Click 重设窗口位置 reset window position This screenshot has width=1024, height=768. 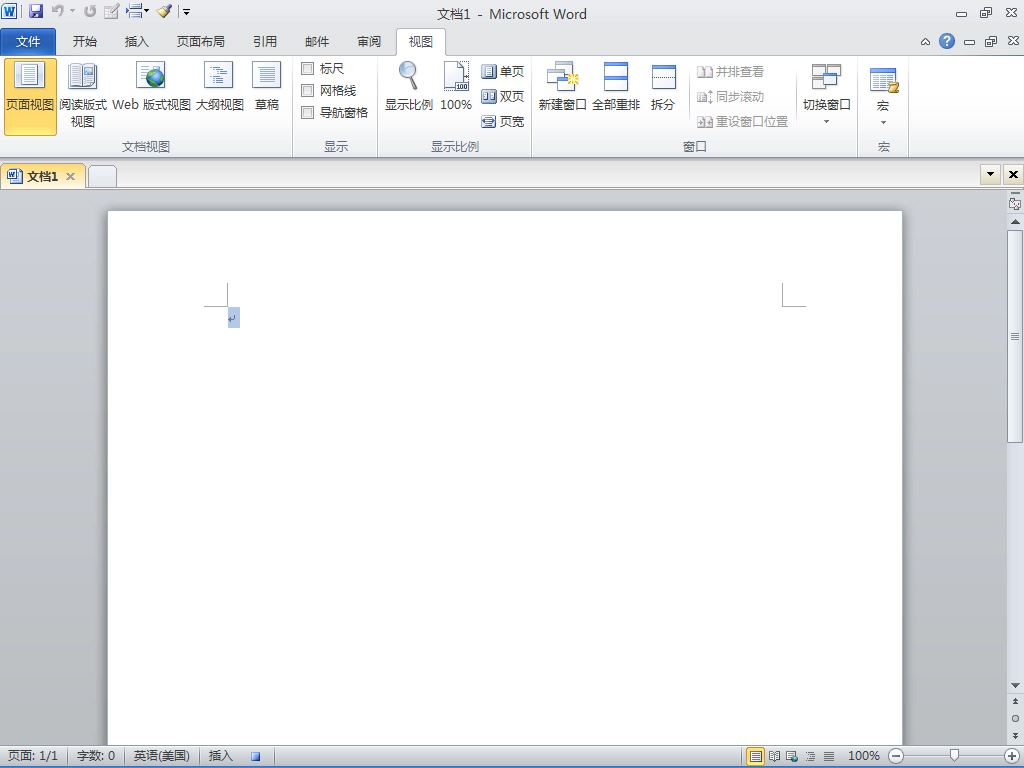coord(743,121)
